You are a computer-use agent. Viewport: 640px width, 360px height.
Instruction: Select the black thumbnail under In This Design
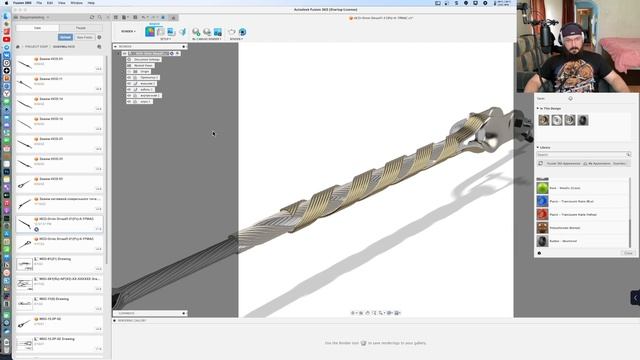click(583, 120)
